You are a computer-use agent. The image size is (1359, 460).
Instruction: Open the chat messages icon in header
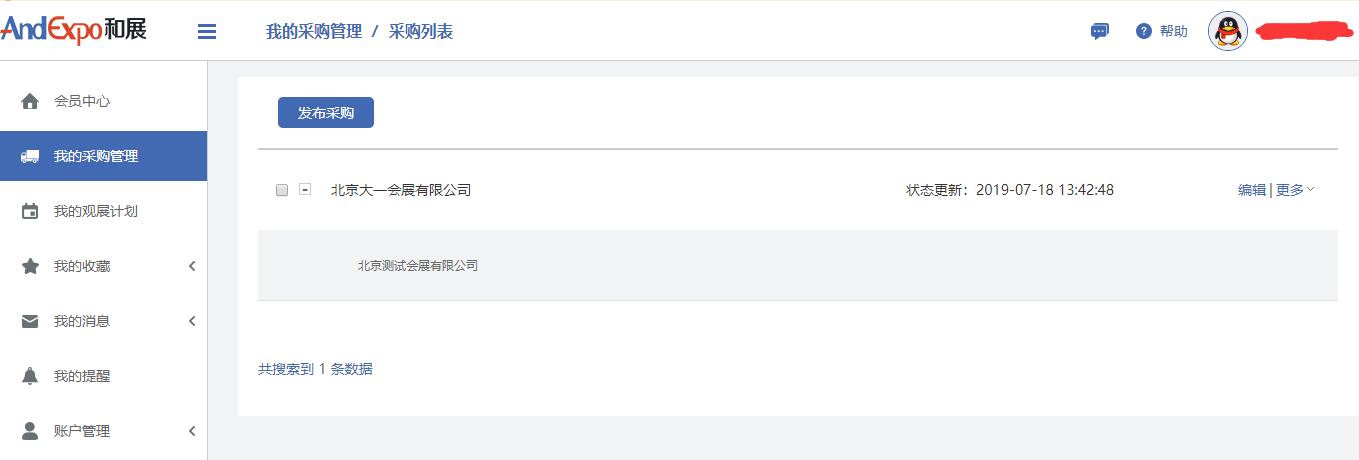pyautogui.click(x=1099, y=31)
